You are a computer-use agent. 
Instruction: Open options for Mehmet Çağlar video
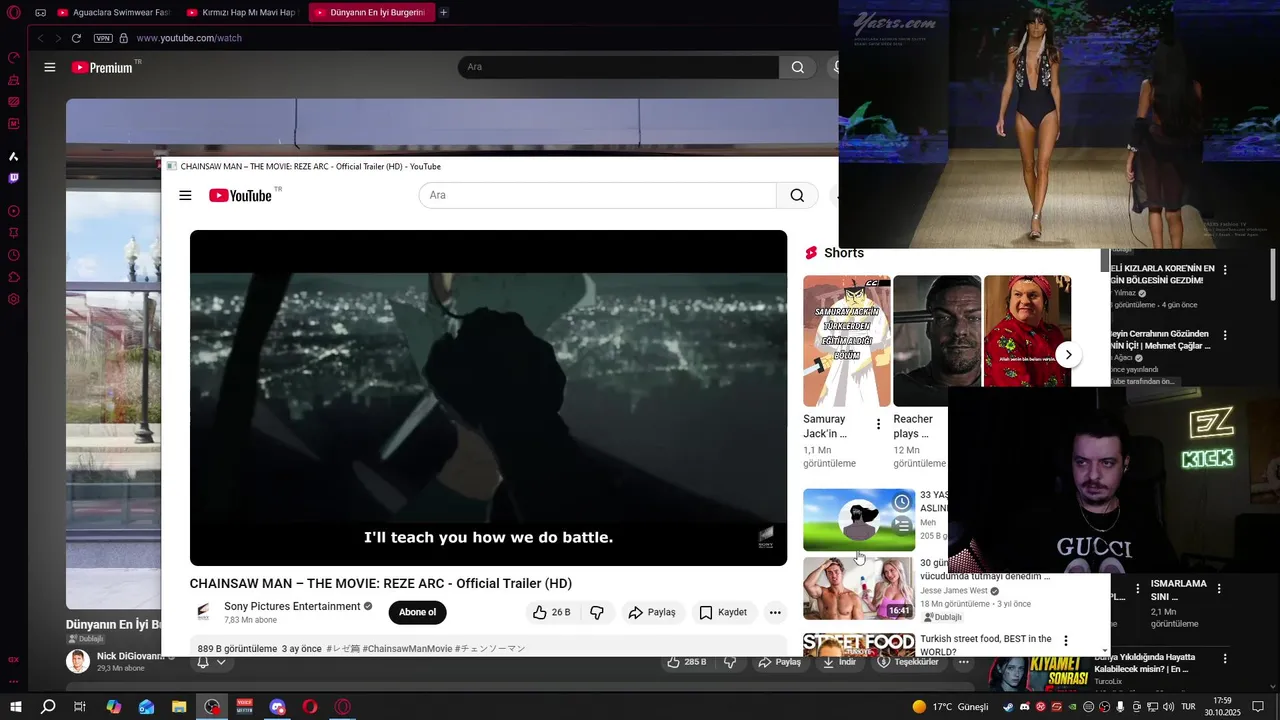tap(1225, 335)
